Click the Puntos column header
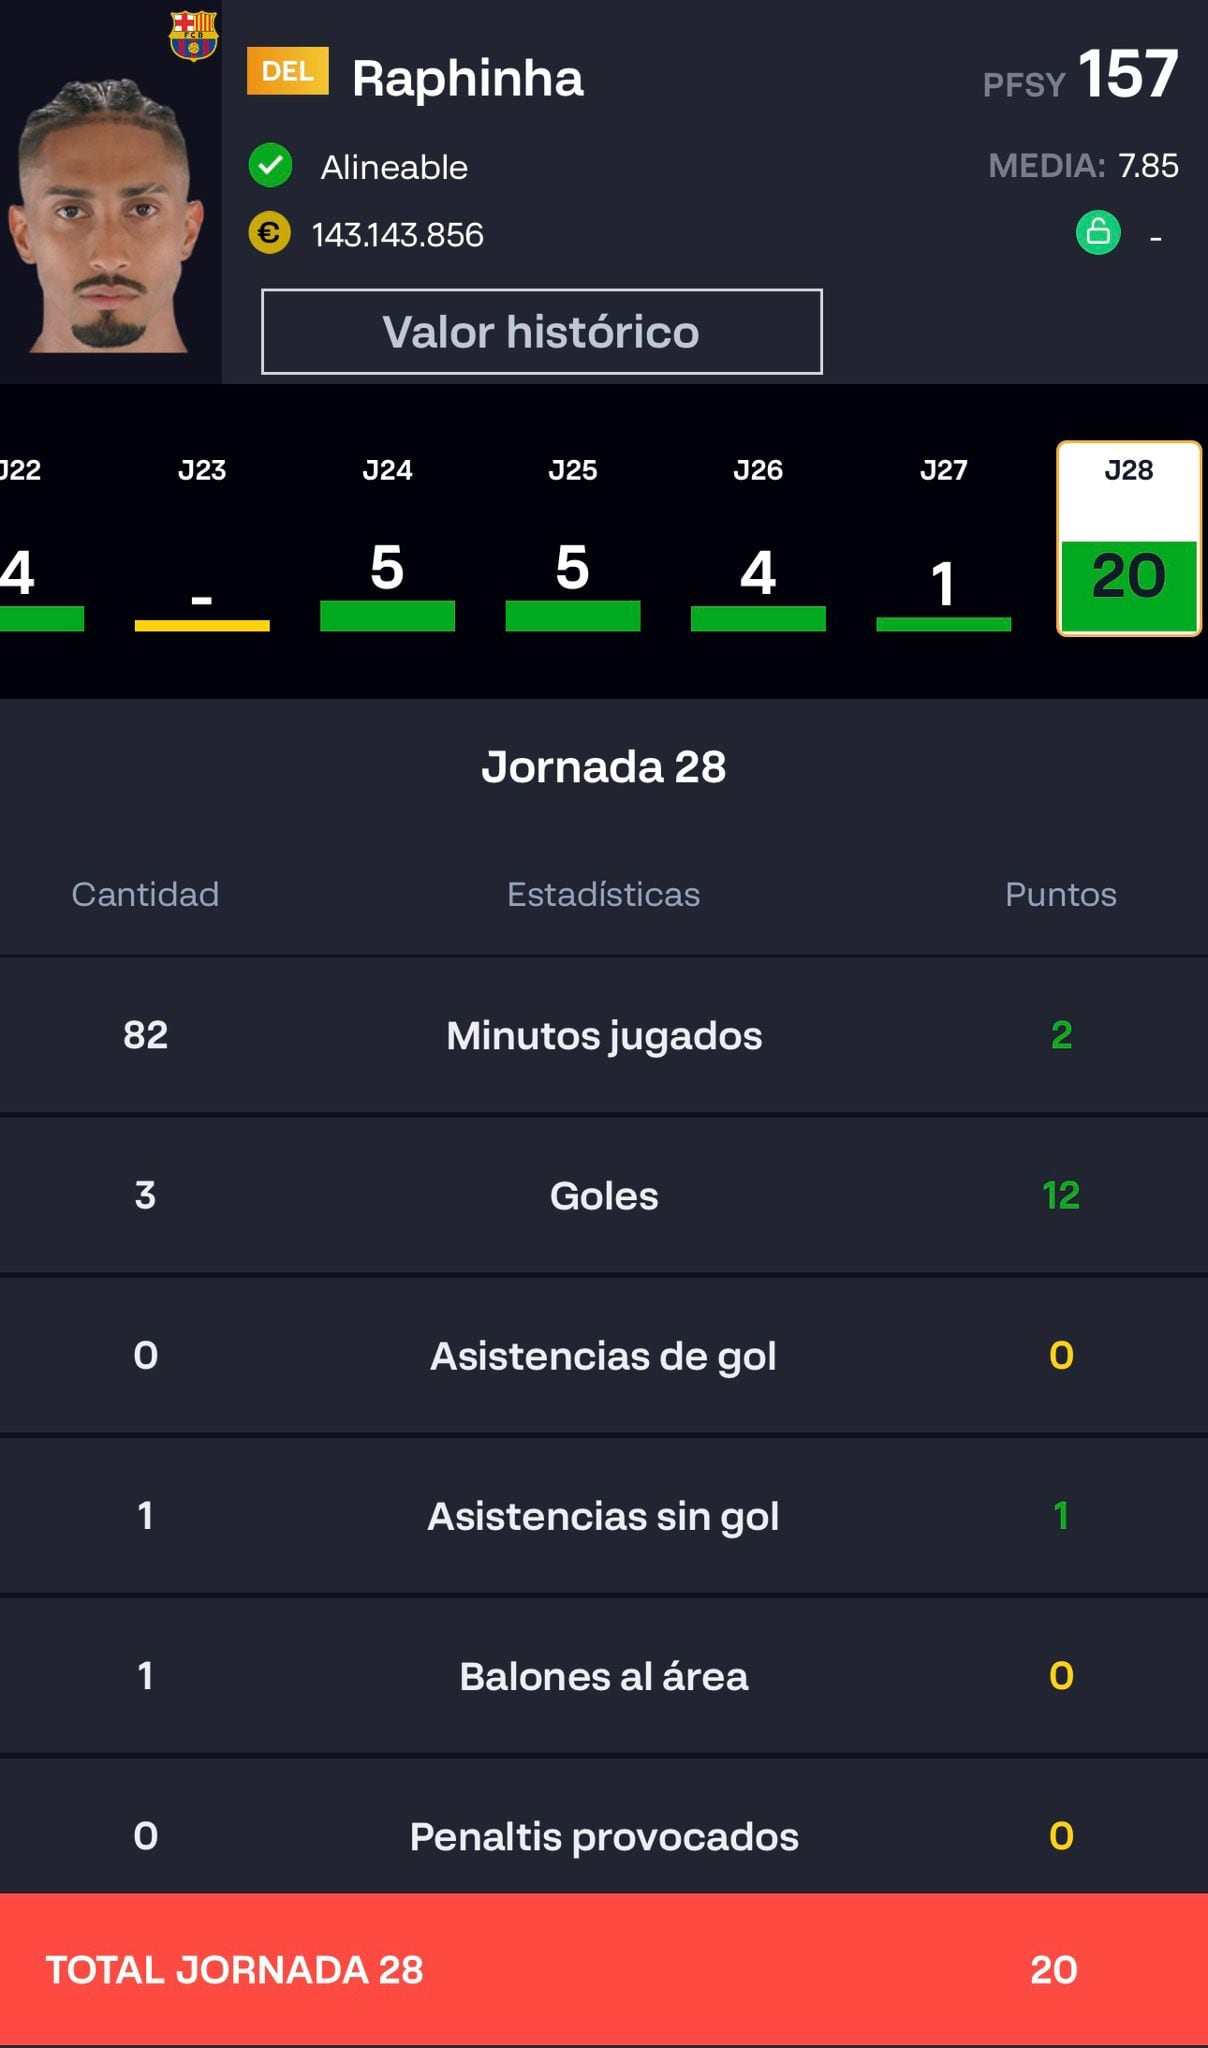Screen dimensions: 1208x2048 tap(1060, 894)
